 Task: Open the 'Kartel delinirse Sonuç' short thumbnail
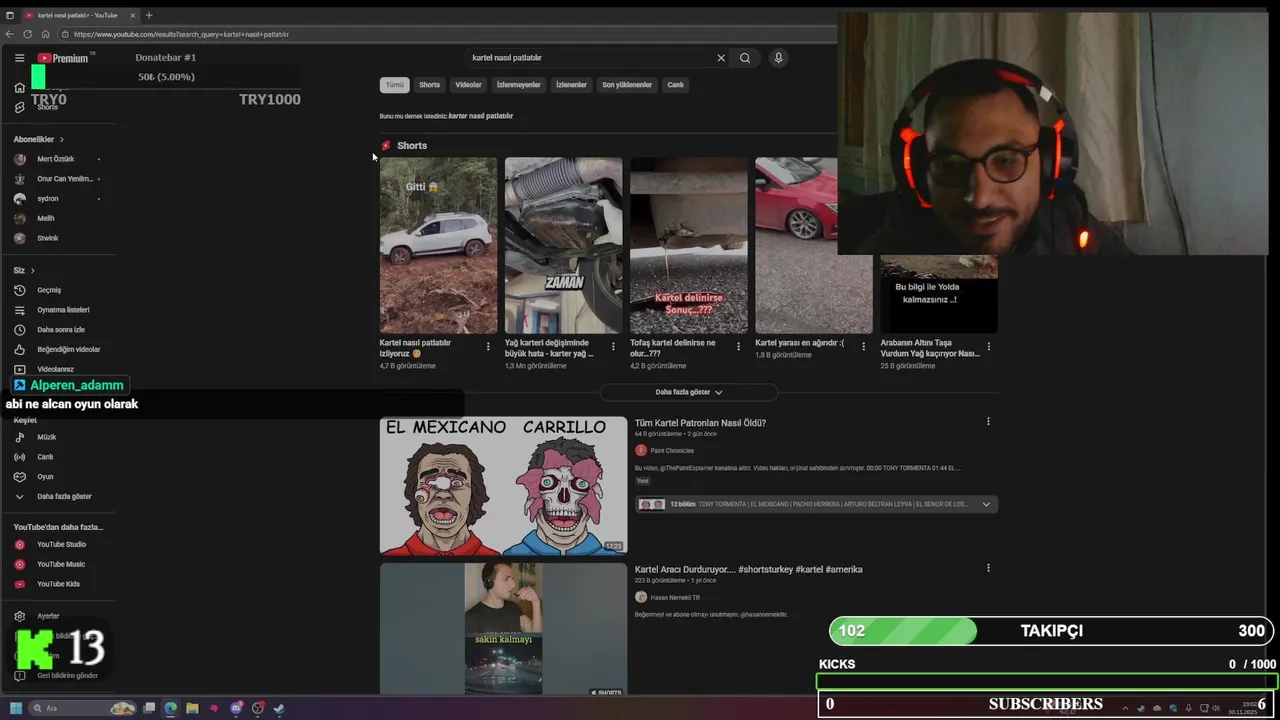(x=688, y=245)
